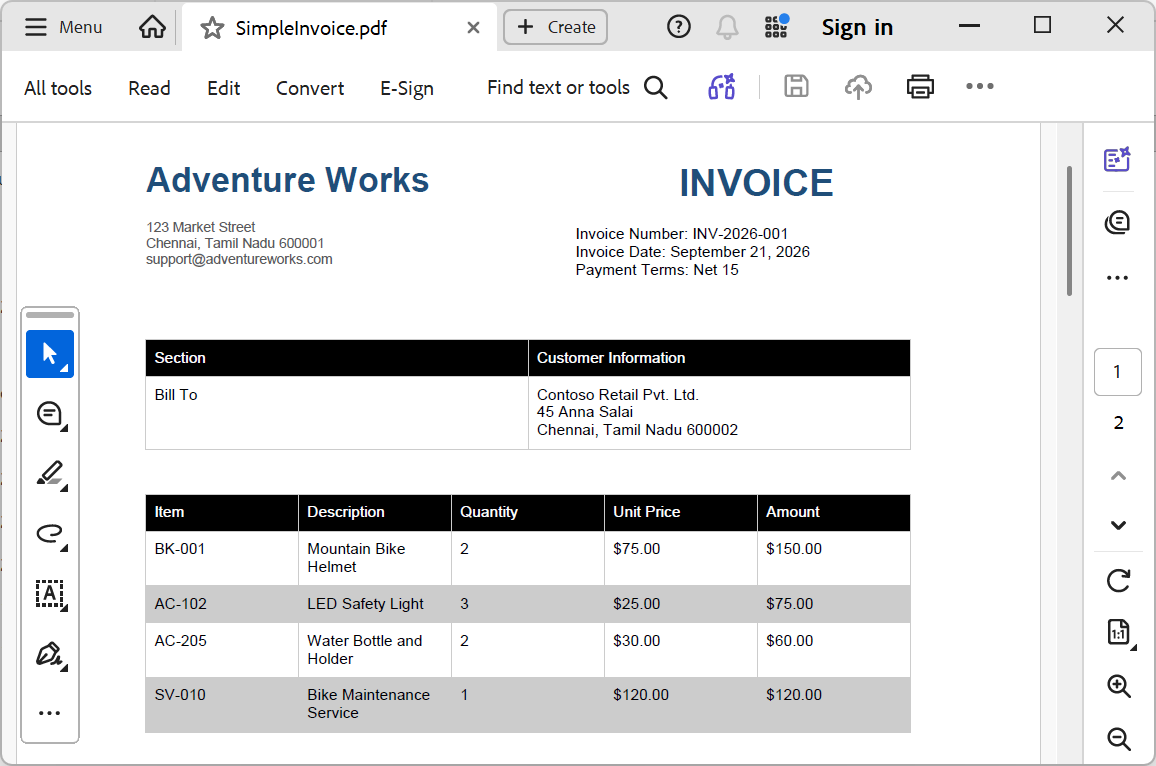Switch to the Read tab

point(149,88)
